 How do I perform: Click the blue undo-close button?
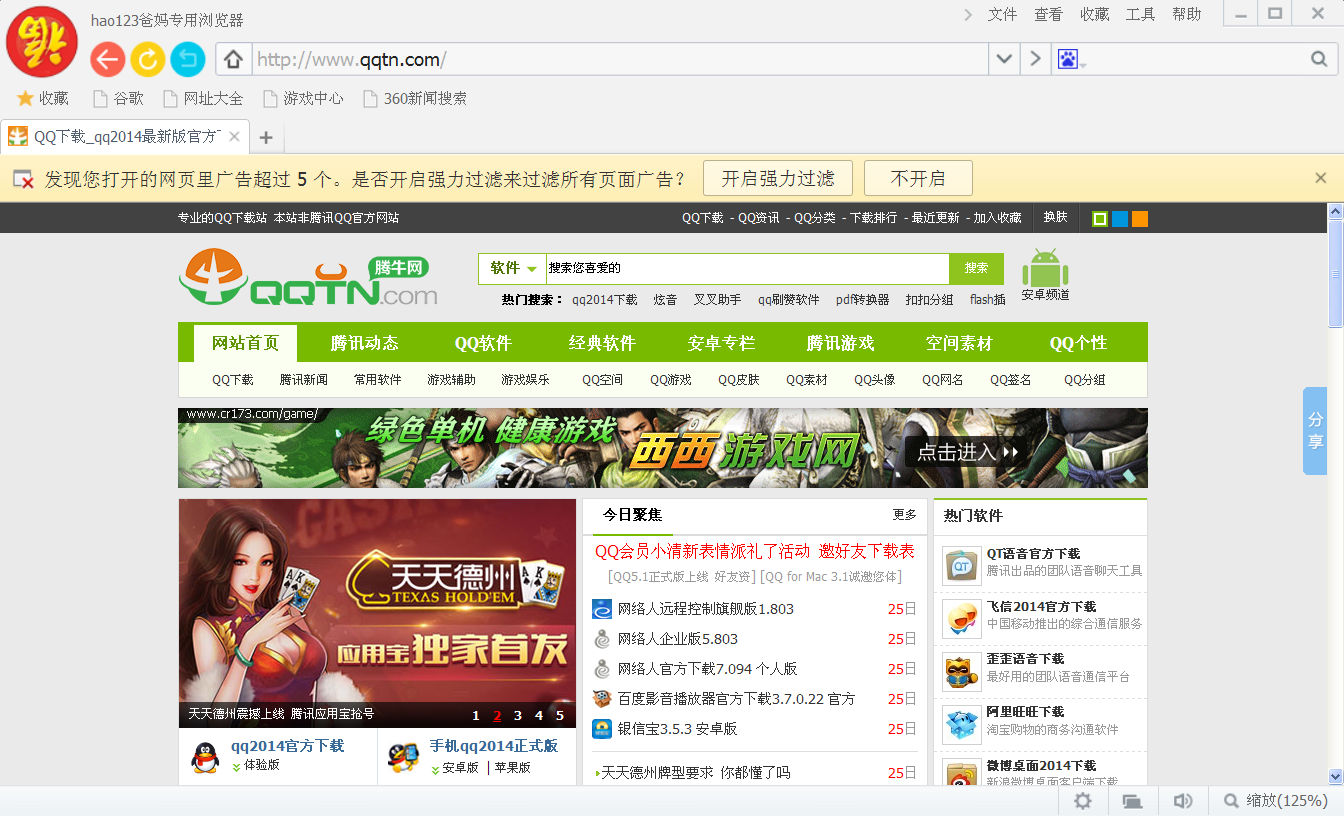[187, 60]
